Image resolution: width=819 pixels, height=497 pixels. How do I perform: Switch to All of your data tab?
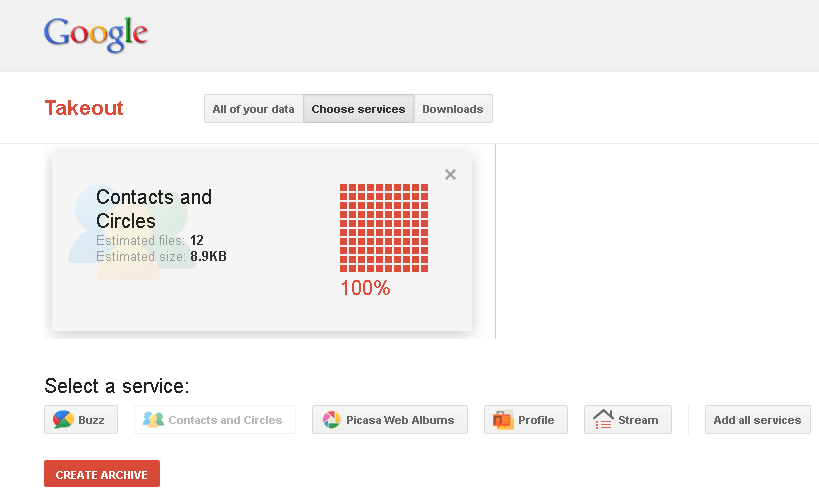click(253, 109)
